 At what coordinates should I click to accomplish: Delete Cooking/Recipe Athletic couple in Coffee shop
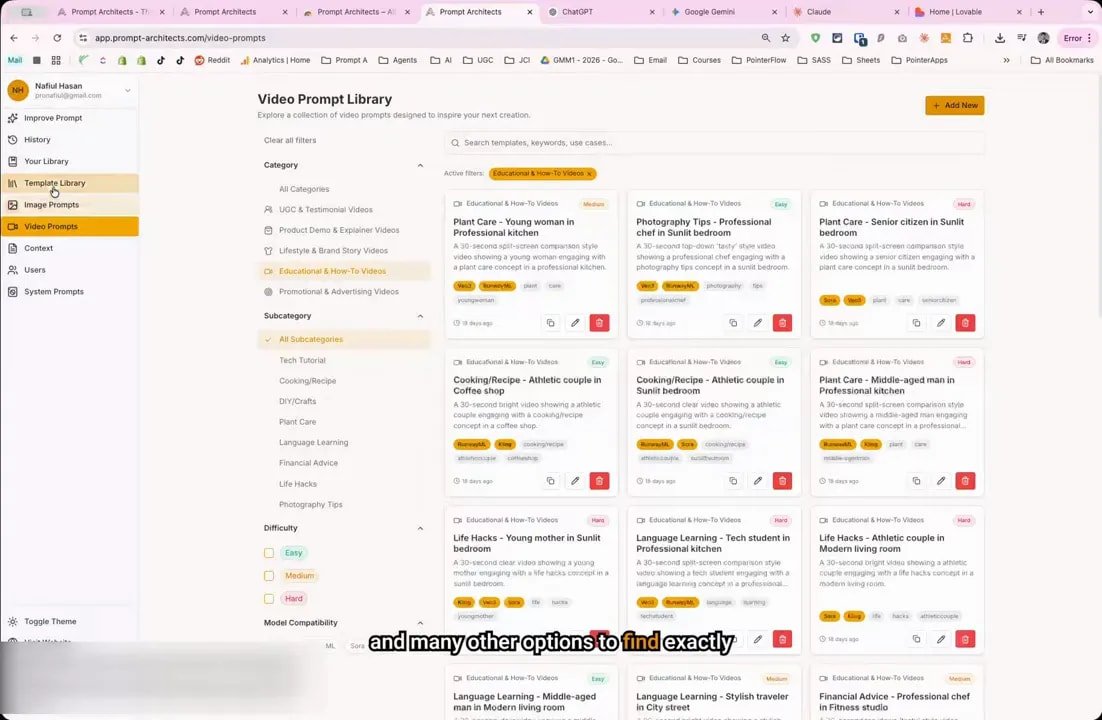click(x=599, y=481)
